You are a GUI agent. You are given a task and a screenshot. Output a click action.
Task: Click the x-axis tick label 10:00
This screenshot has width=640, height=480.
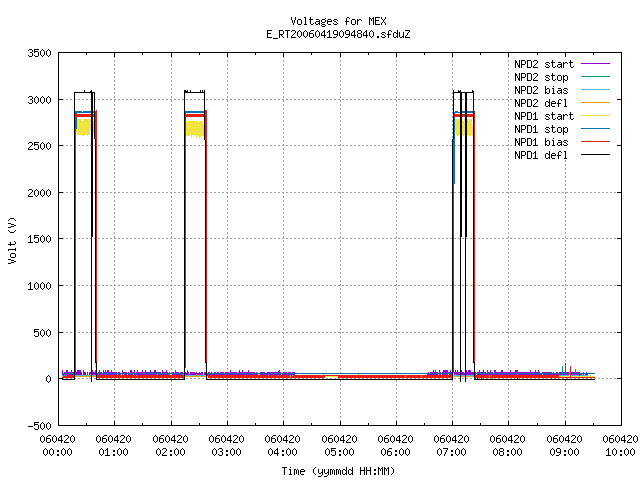tap(620, 452)
